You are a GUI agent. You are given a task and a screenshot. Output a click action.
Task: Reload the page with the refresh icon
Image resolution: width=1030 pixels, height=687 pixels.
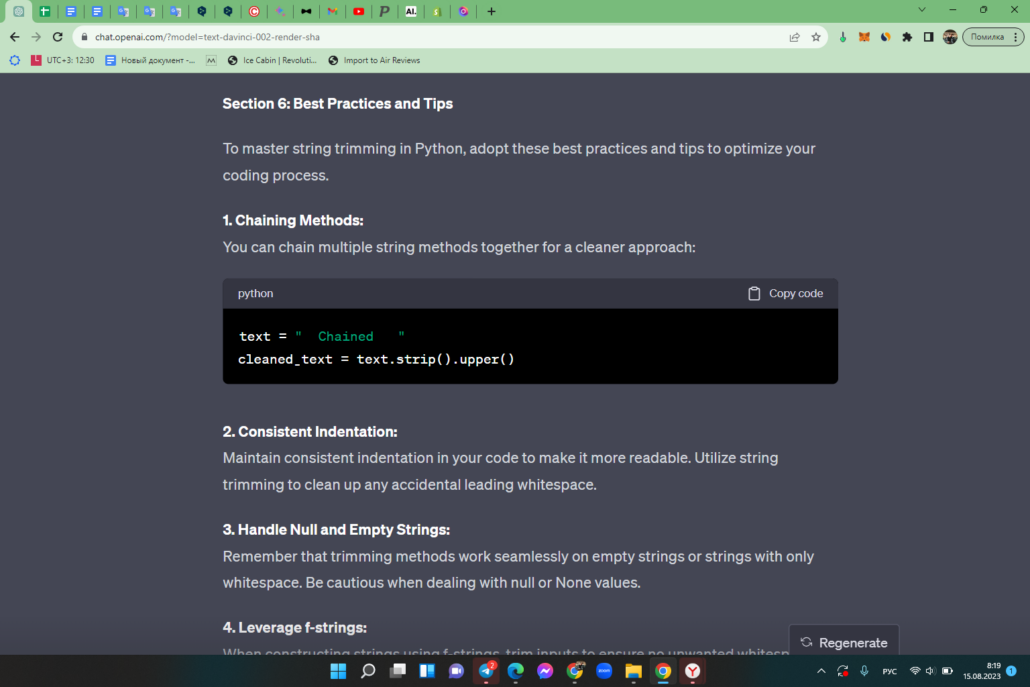coord(58,37)
